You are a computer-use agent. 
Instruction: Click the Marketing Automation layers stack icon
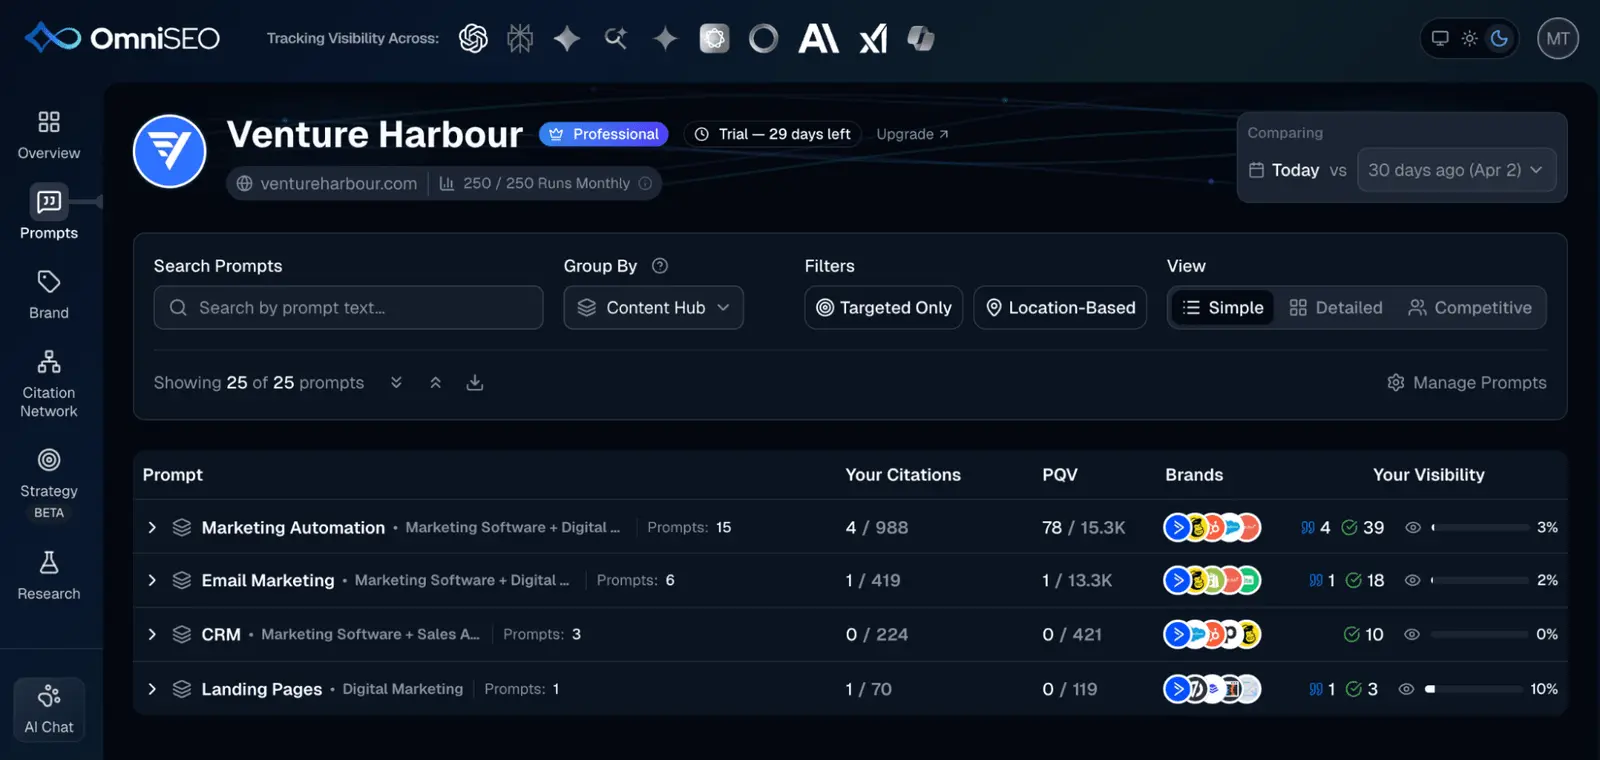[181, 527]
